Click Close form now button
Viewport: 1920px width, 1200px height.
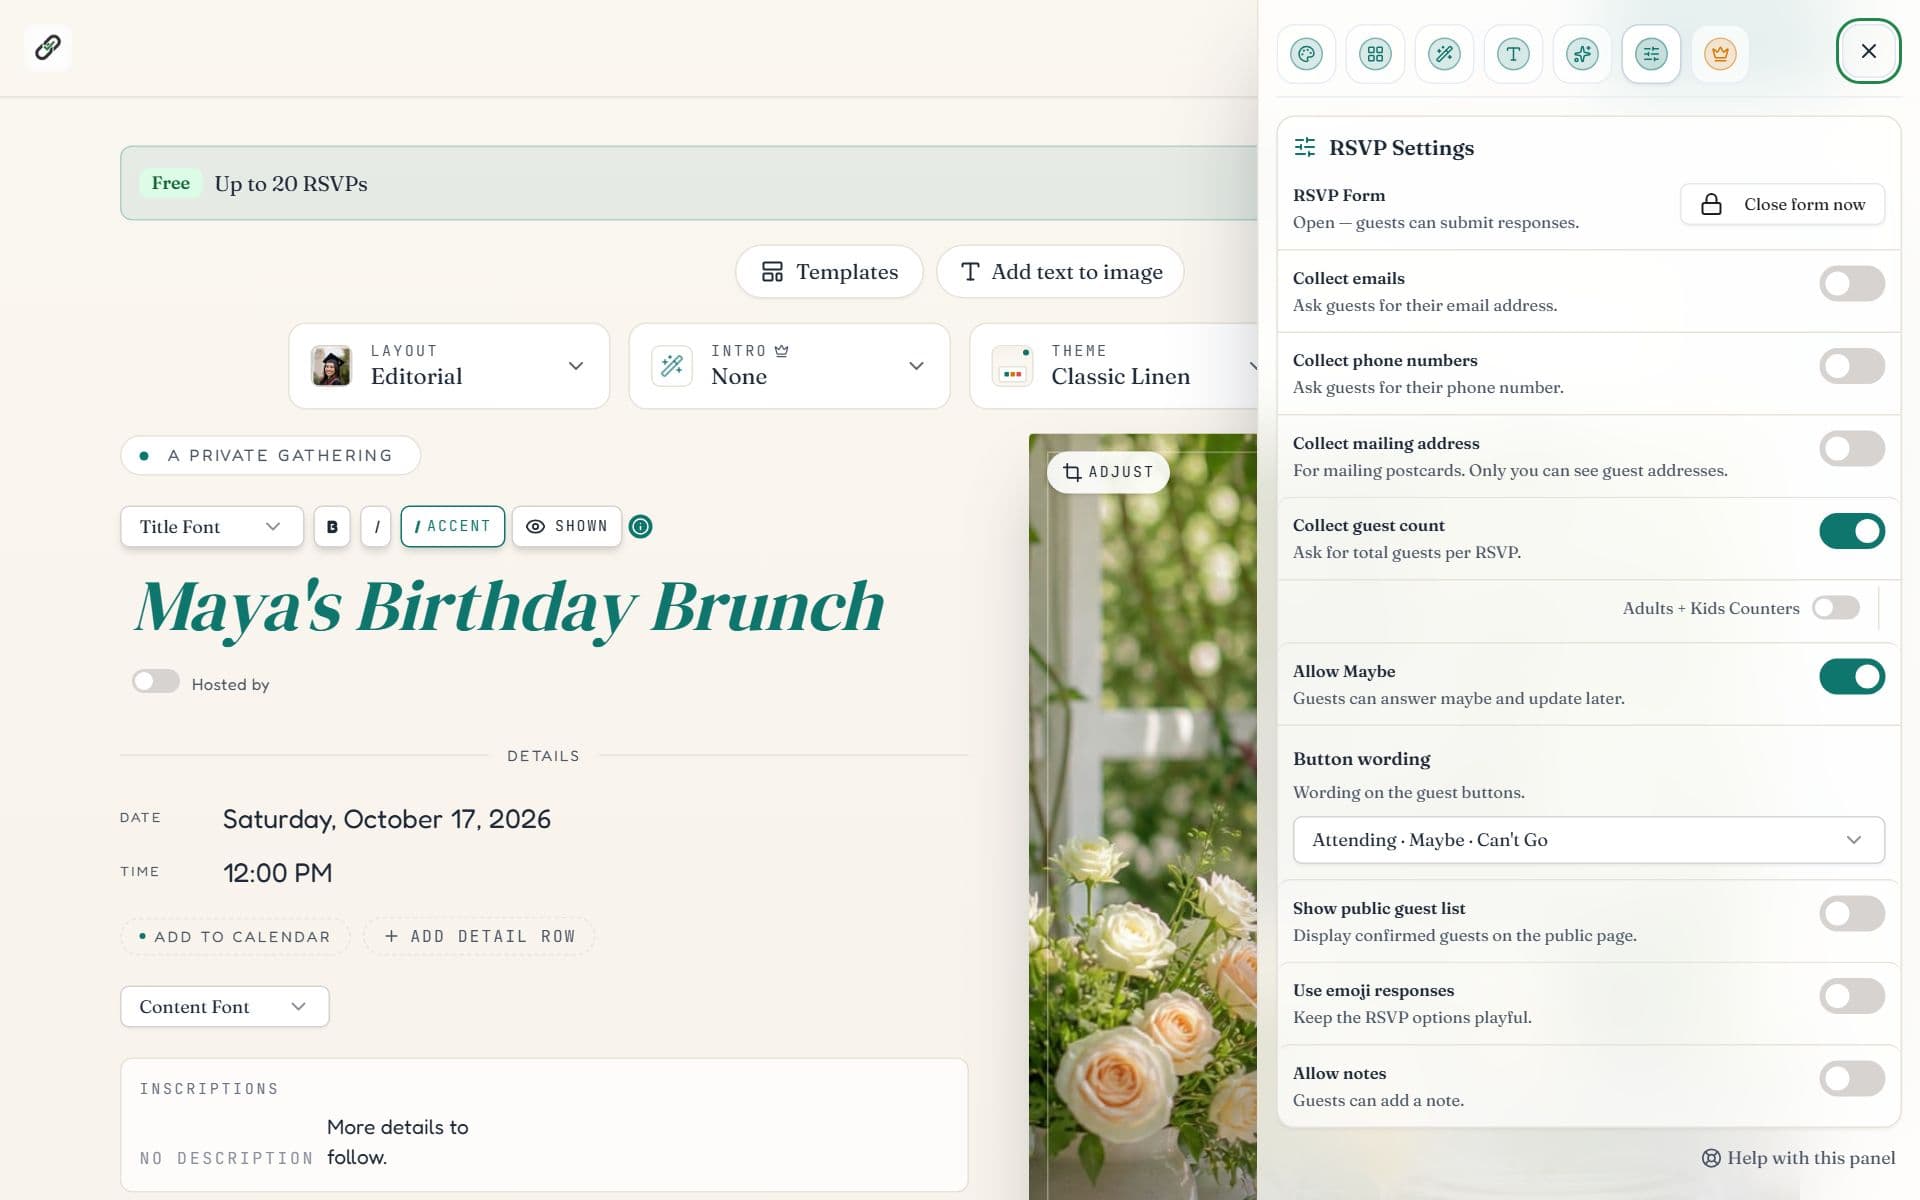[1782, 204]
